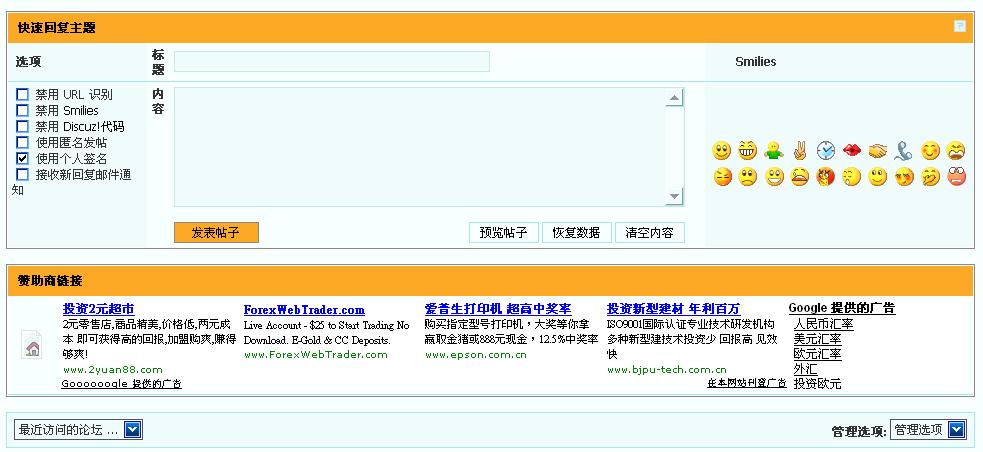Insert the red flaming rage smiley
Viewport: 983px width, 452px height.
click(x=826, y=177)
